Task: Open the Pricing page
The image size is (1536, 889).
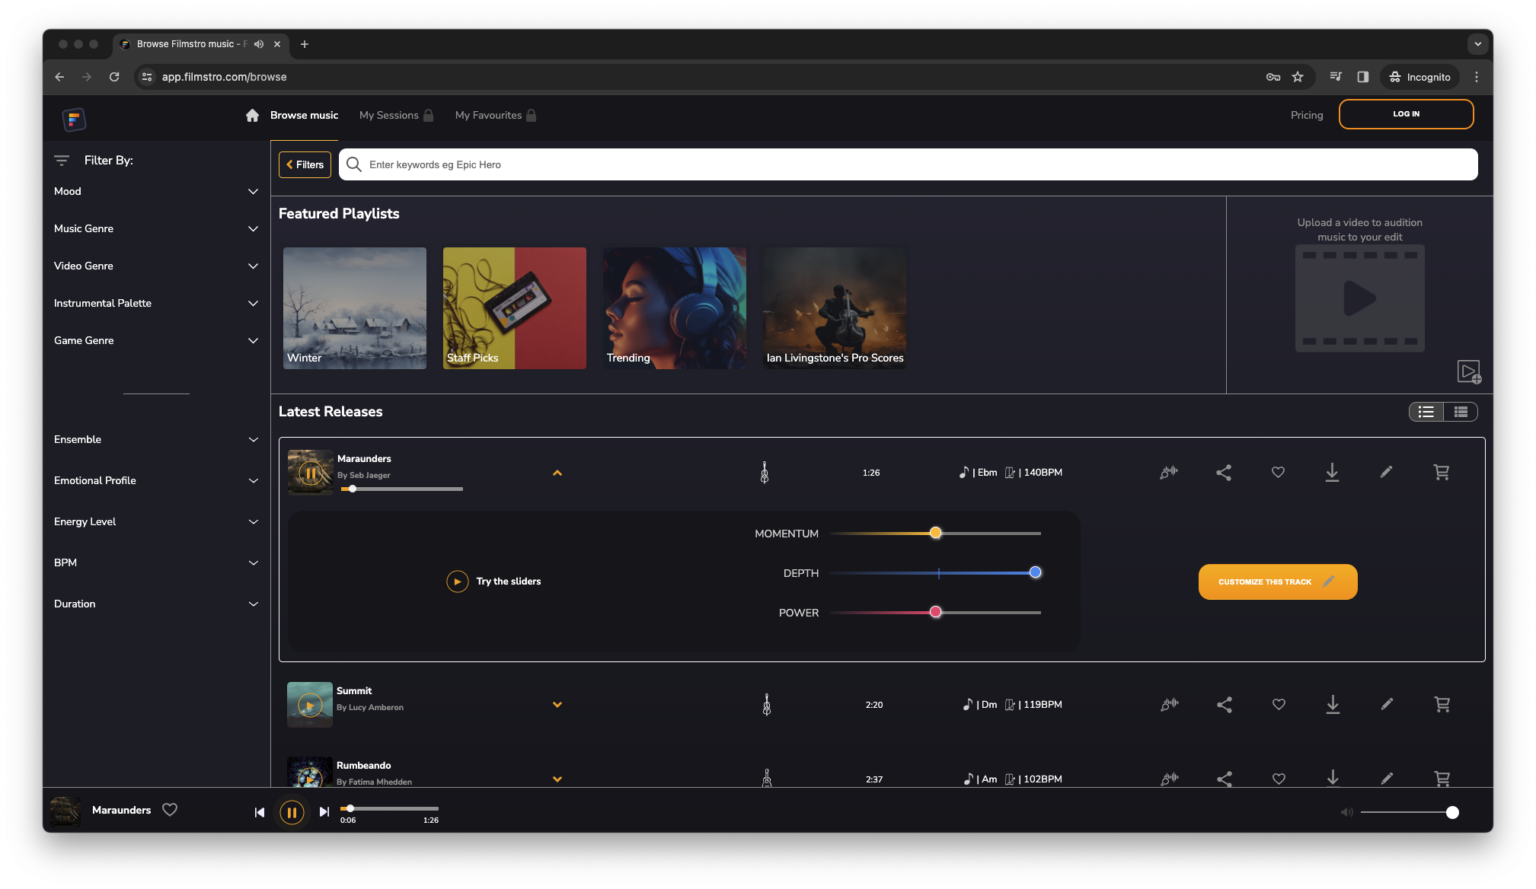Action: (x=1306, y=115)
